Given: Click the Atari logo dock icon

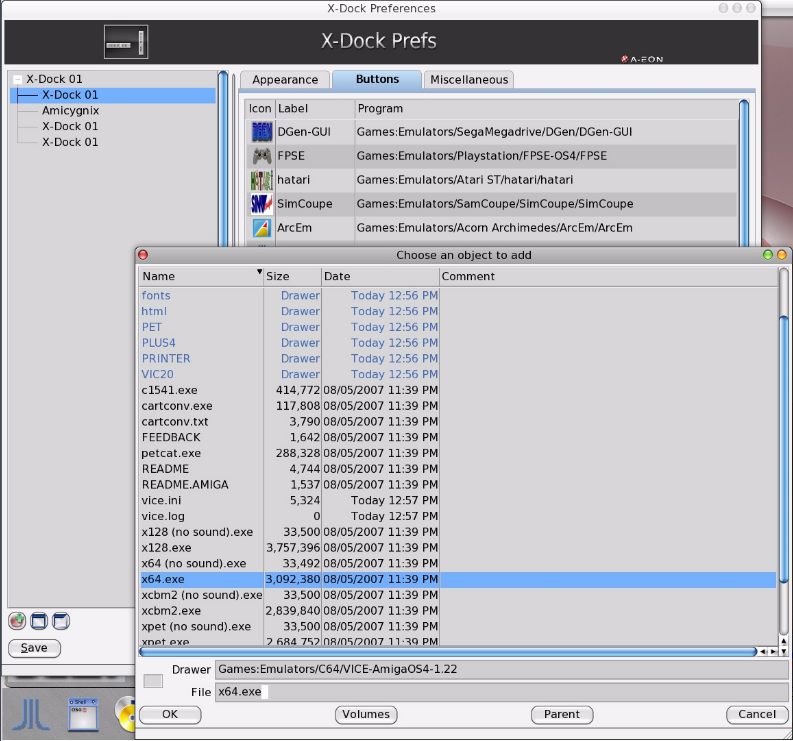Looking at the screenshot, I should pos(30,714).
